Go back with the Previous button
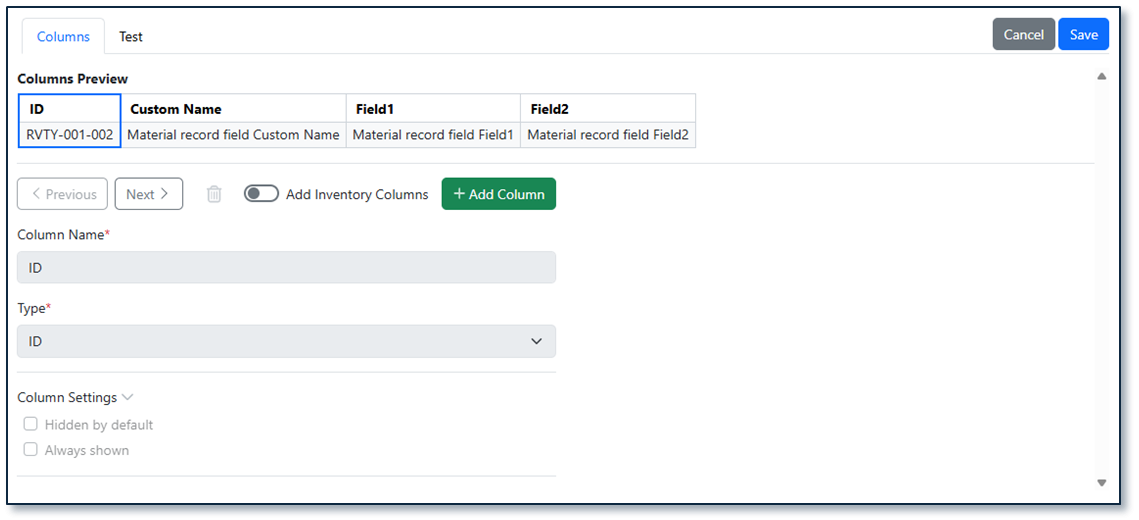This screenshot has height=520, width=1139. 62,194
